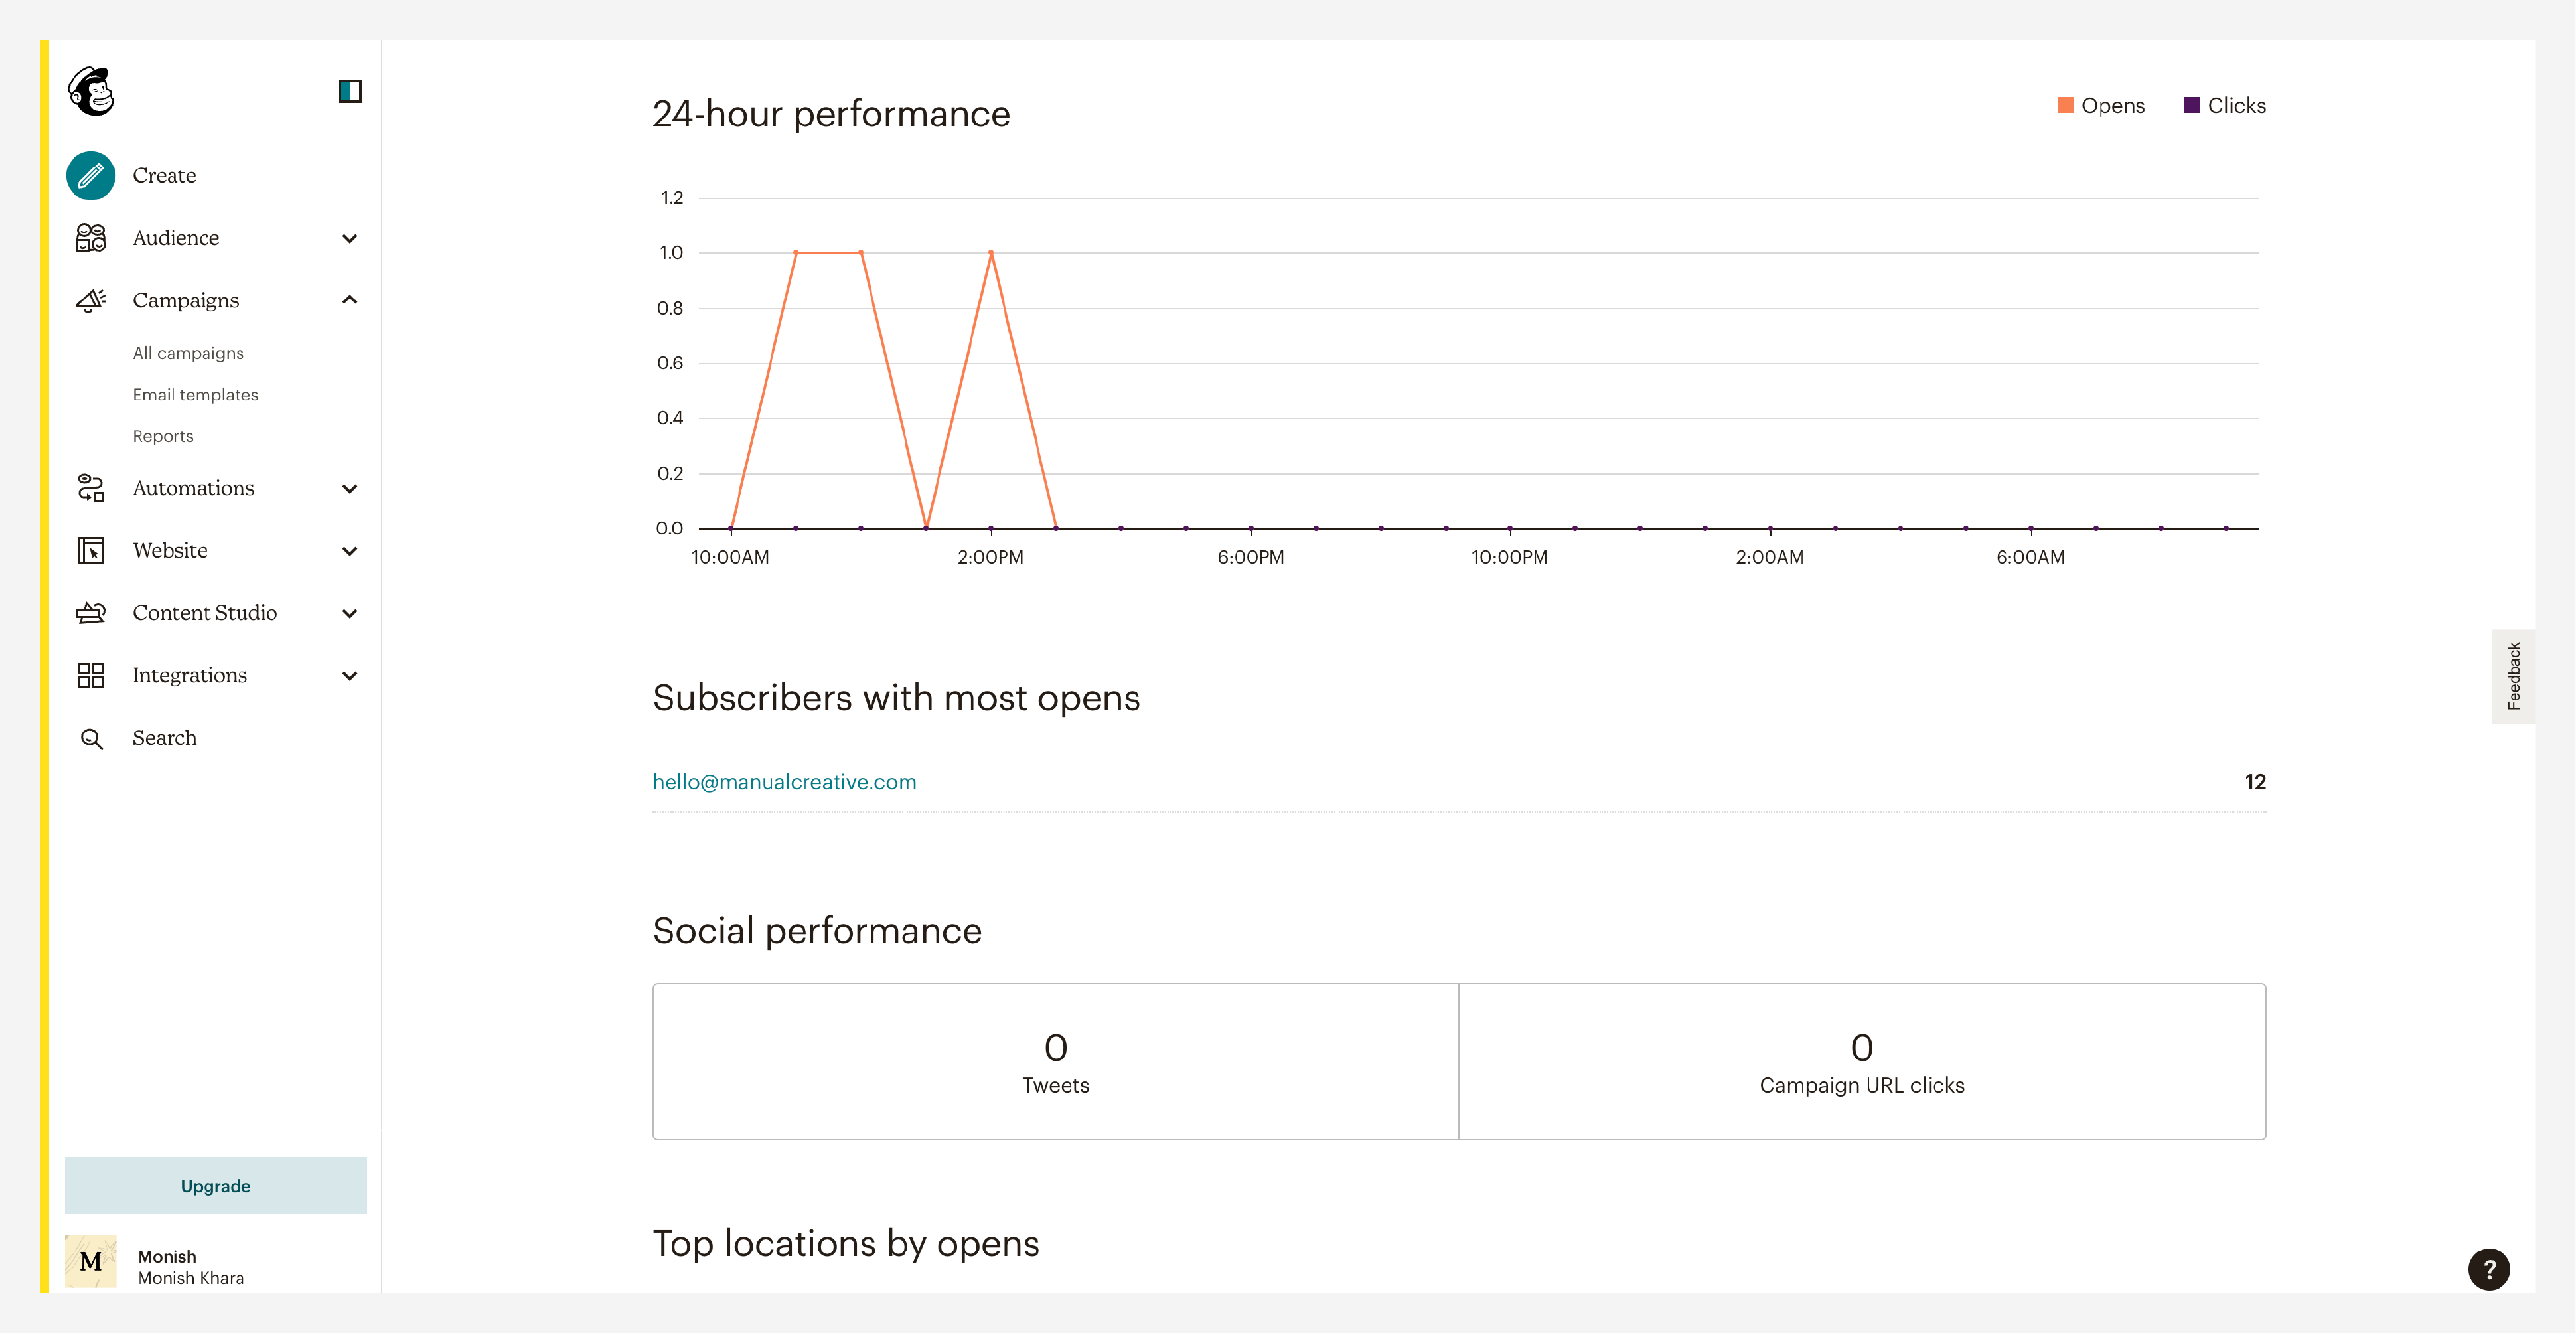Viewport: 2576px width, 1333px height.
Task: Toggle the sidebar collapse icon
Action: tap(349, 91)
